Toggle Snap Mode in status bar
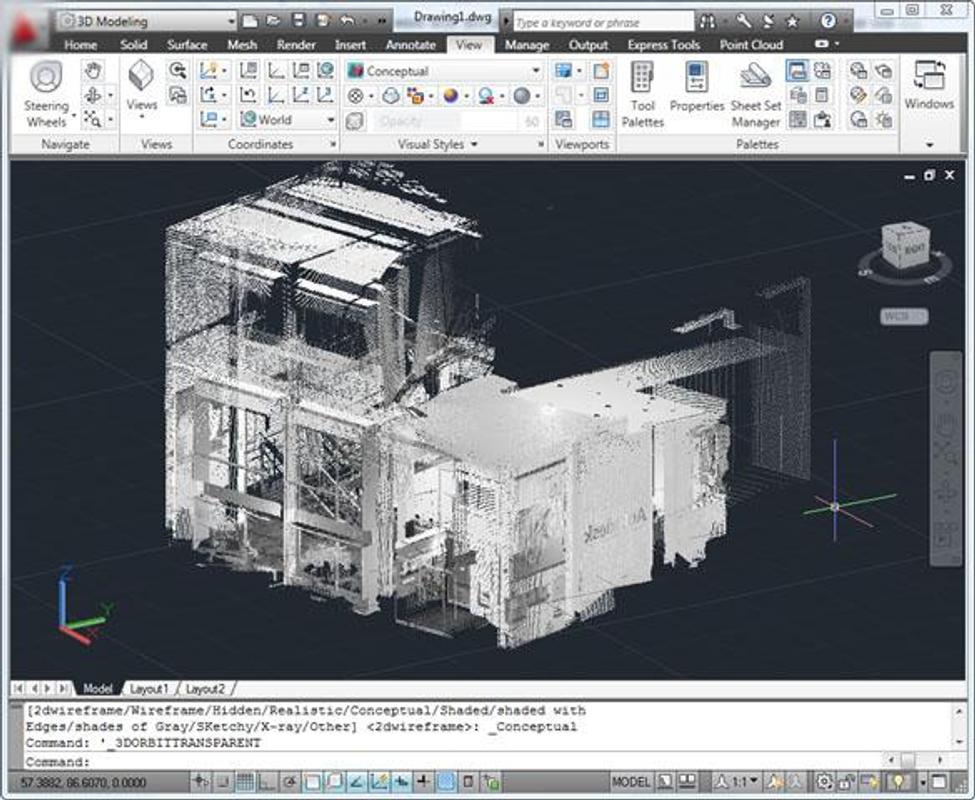This screenshot has width=975, height=800. click(224, 781)
